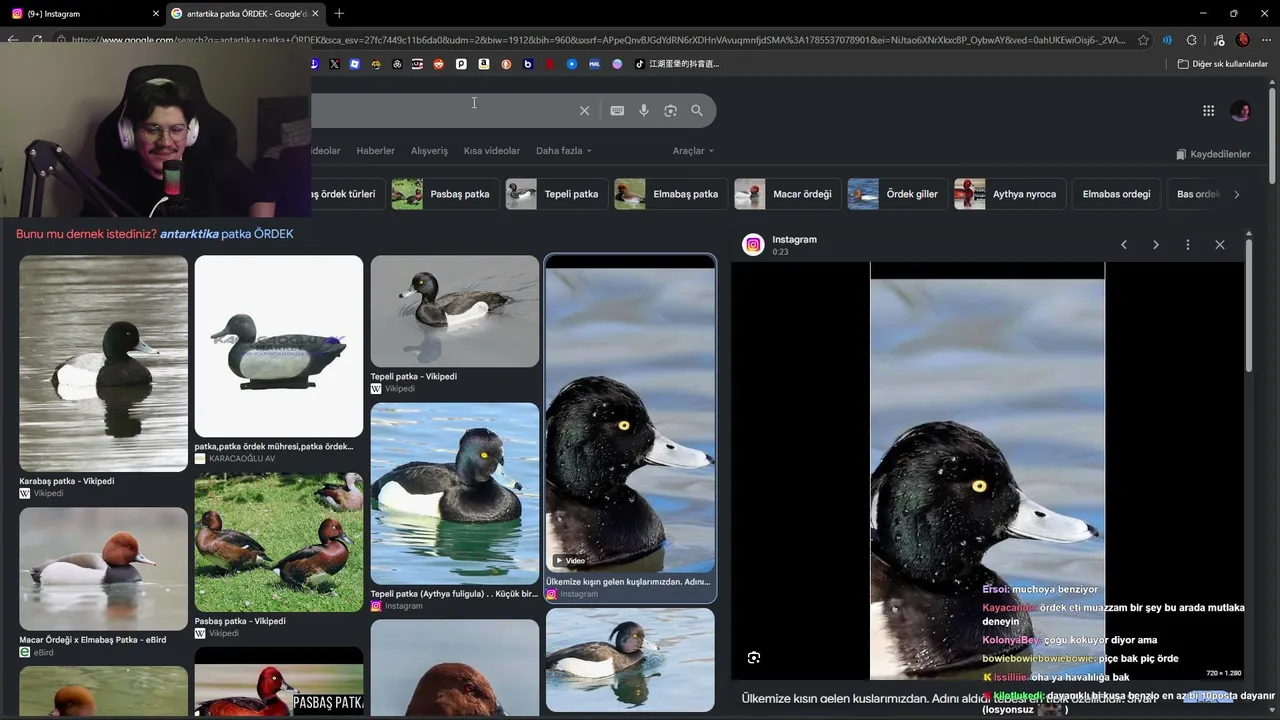The width and height of the screenshot is (1280, 720).
Task: Click the Google search input field
Action: coord(440,111)
